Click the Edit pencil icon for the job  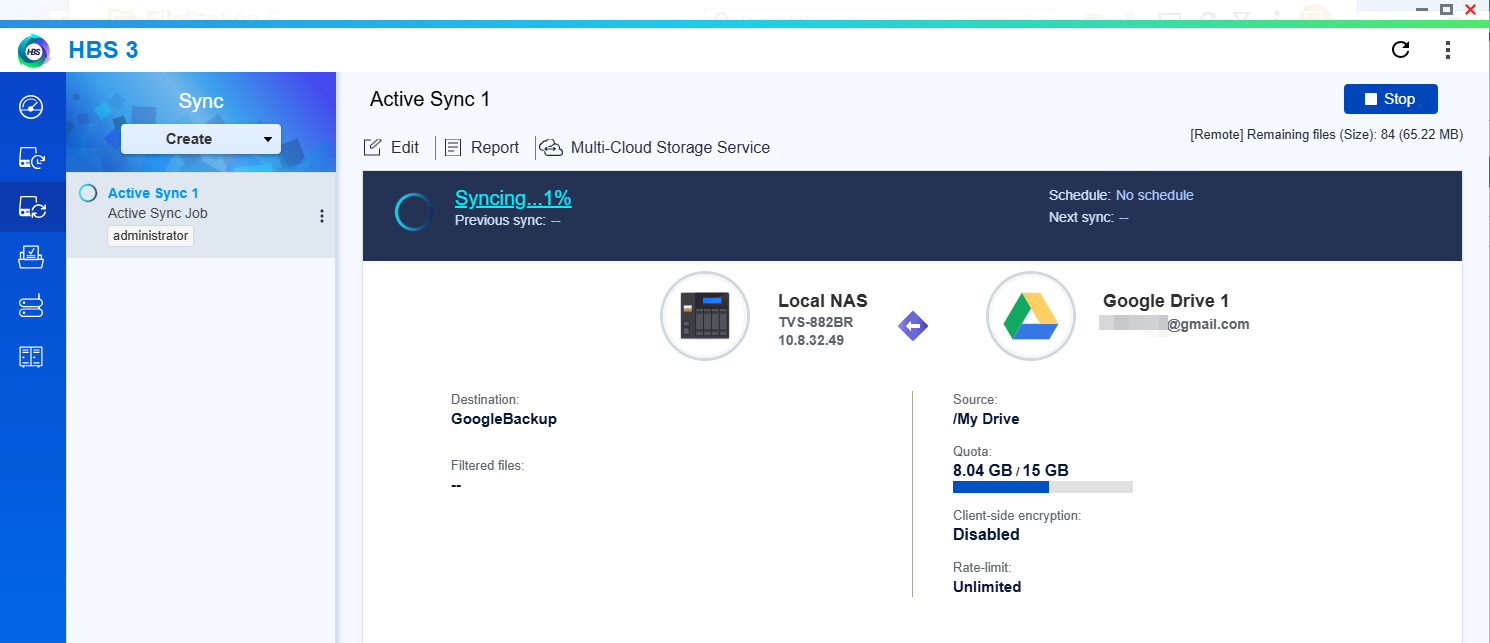pyautogui.click(x=374, y=147)
